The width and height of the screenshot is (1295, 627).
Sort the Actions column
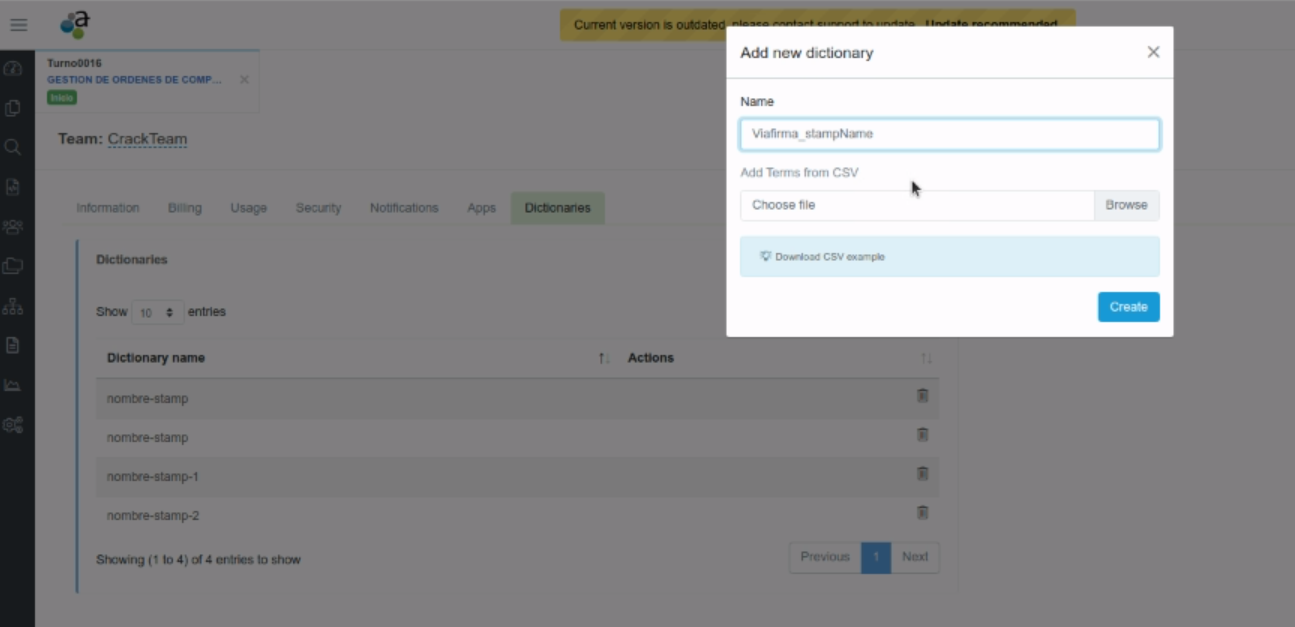pyautogui.click(x=926, y=358)
